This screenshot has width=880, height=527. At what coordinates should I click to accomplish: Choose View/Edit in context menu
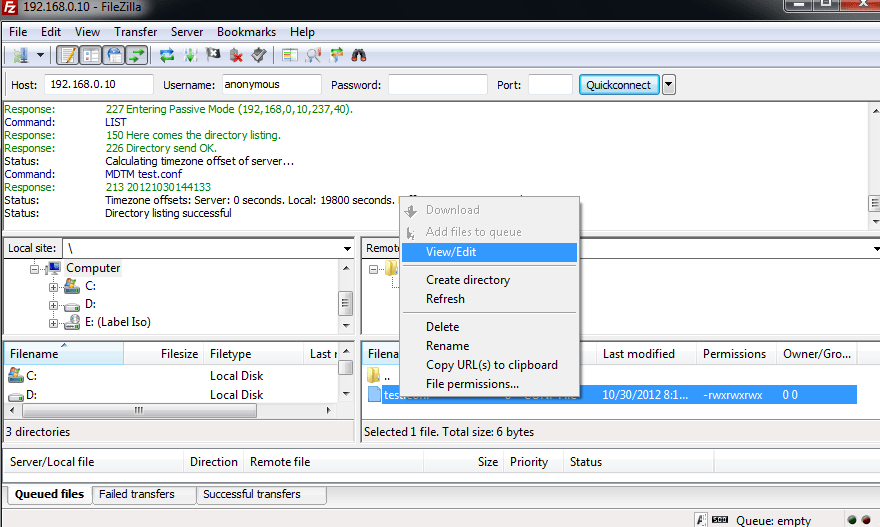pyautogui.click(x=489, y=252)
